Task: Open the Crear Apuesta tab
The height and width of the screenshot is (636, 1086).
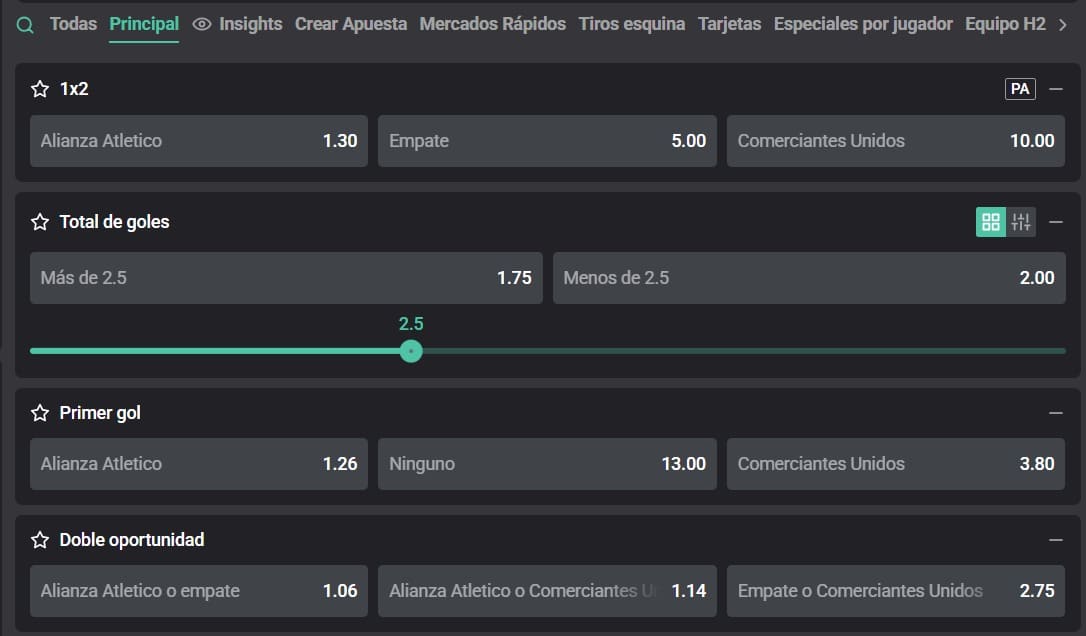Action: click(x=351, y=24)
